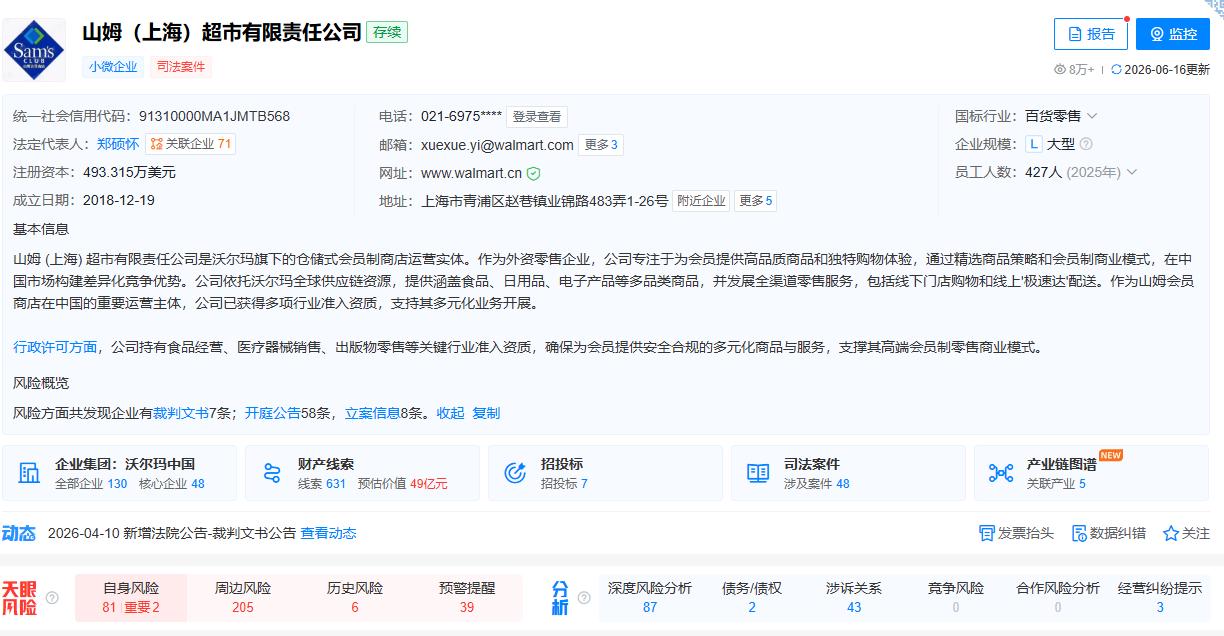Open 关联产业 5 count
This screenshot has width=1224, height=636.
[1056, 484]
